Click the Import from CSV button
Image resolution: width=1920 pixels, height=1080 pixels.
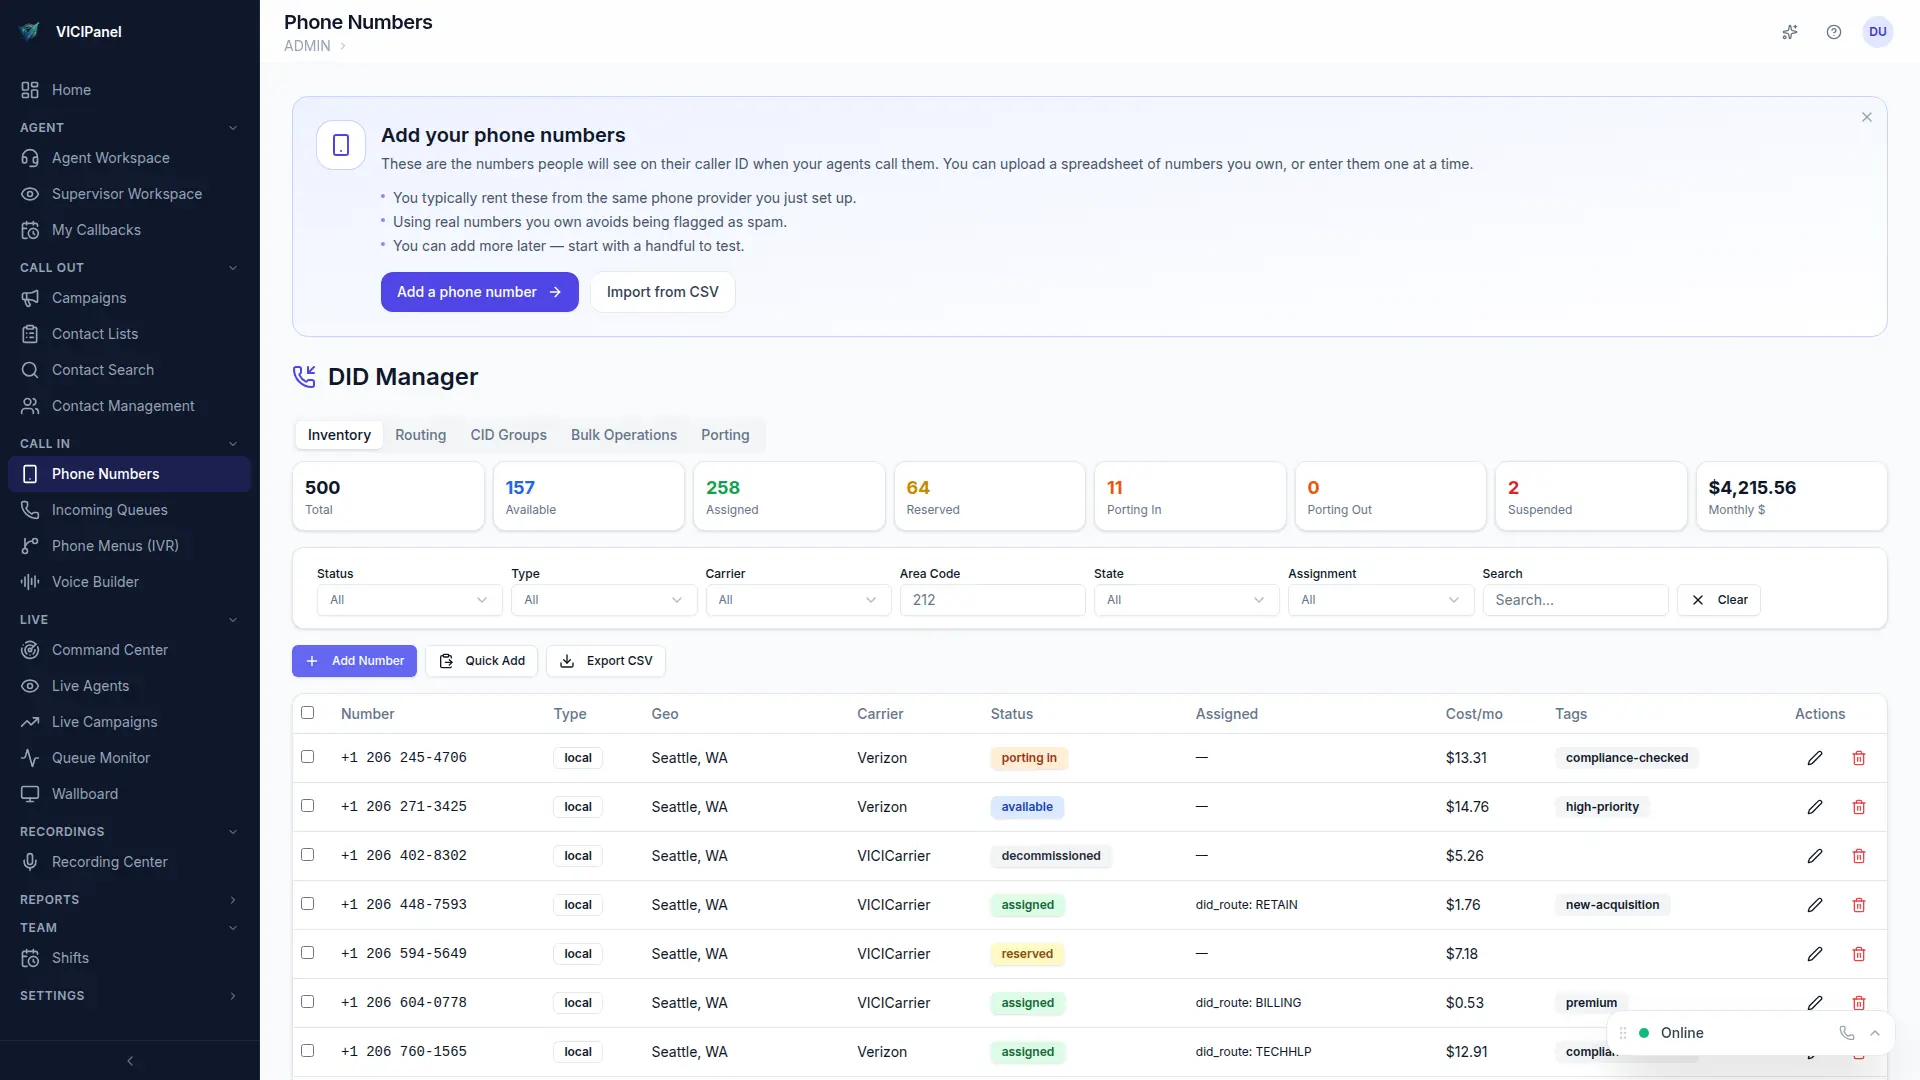pos(662,292)
